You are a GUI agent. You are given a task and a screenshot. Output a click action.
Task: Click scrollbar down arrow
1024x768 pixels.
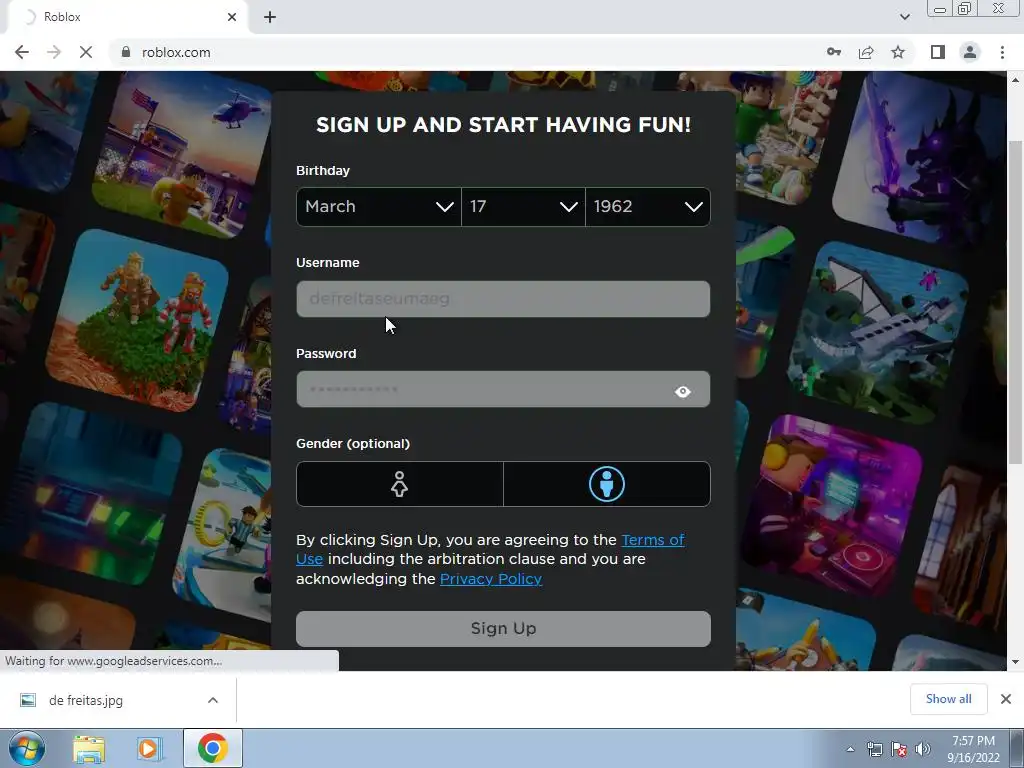click(1015, 662)
